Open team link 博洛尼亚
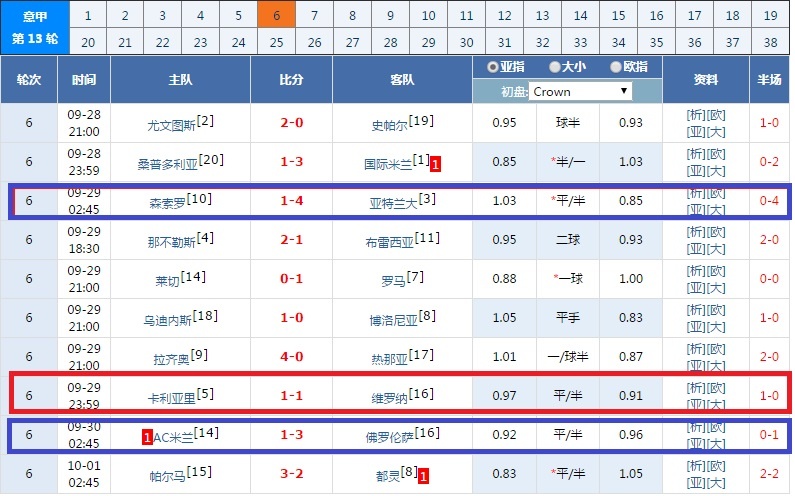This screenshot has height=496, width=795. click(x=393, y=321)
